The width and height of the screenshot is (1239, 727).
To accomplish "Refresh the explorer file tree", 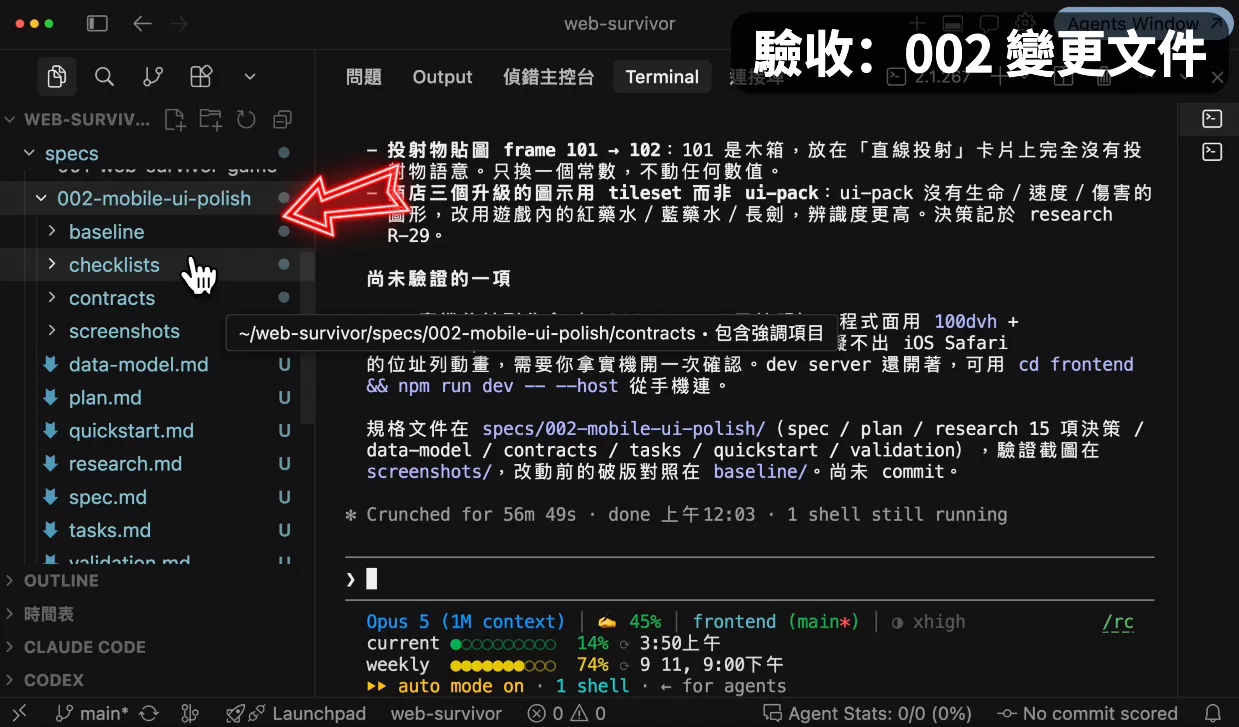I will coord(246,120).
